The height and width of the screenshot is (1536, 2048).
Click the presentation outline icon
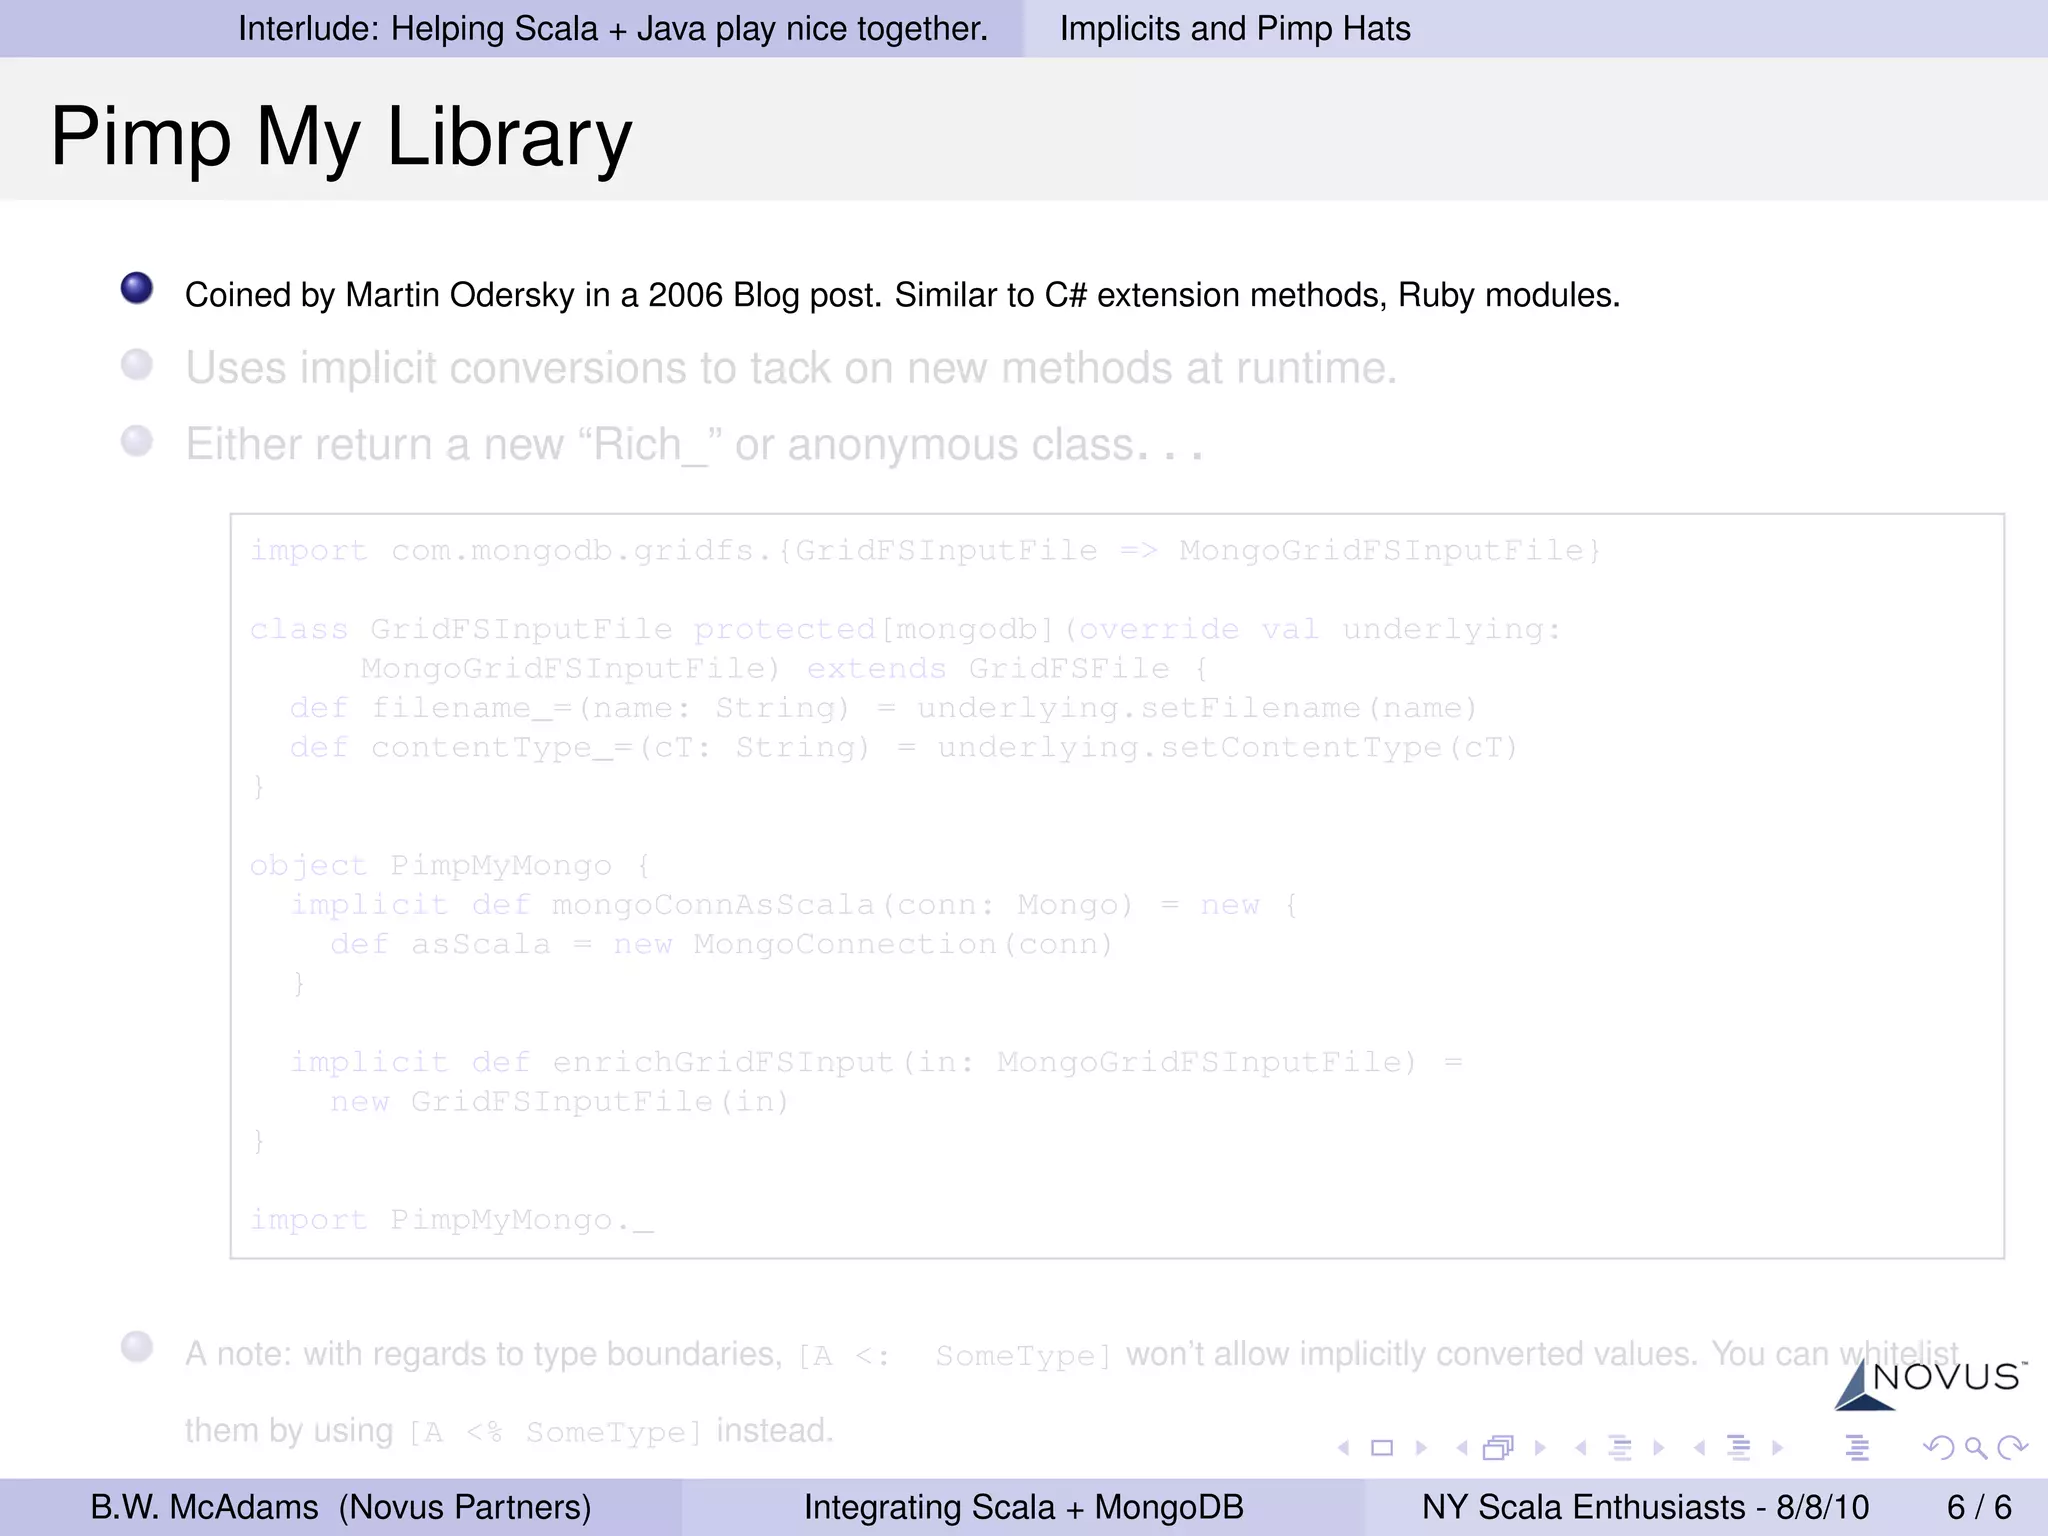point(1857,1447)
